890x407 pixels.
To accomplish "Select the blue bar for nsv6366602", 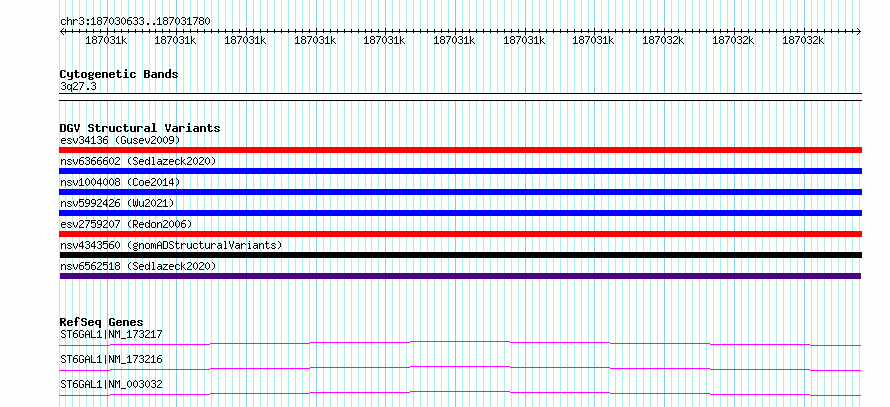I will pyautogui.click(x=460, y=171).
